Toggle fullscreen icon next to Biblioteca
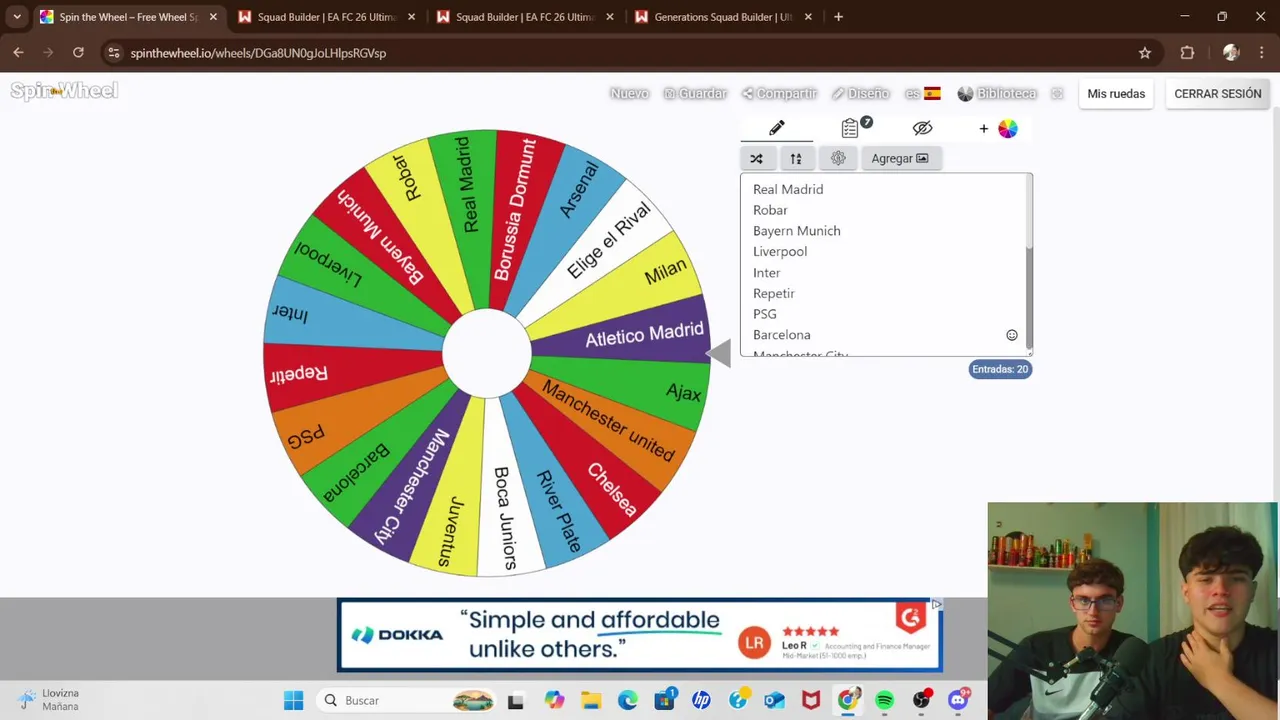Image resolution: width=1280 pixels, height=720 pixels. click(x=1057, y=94)
